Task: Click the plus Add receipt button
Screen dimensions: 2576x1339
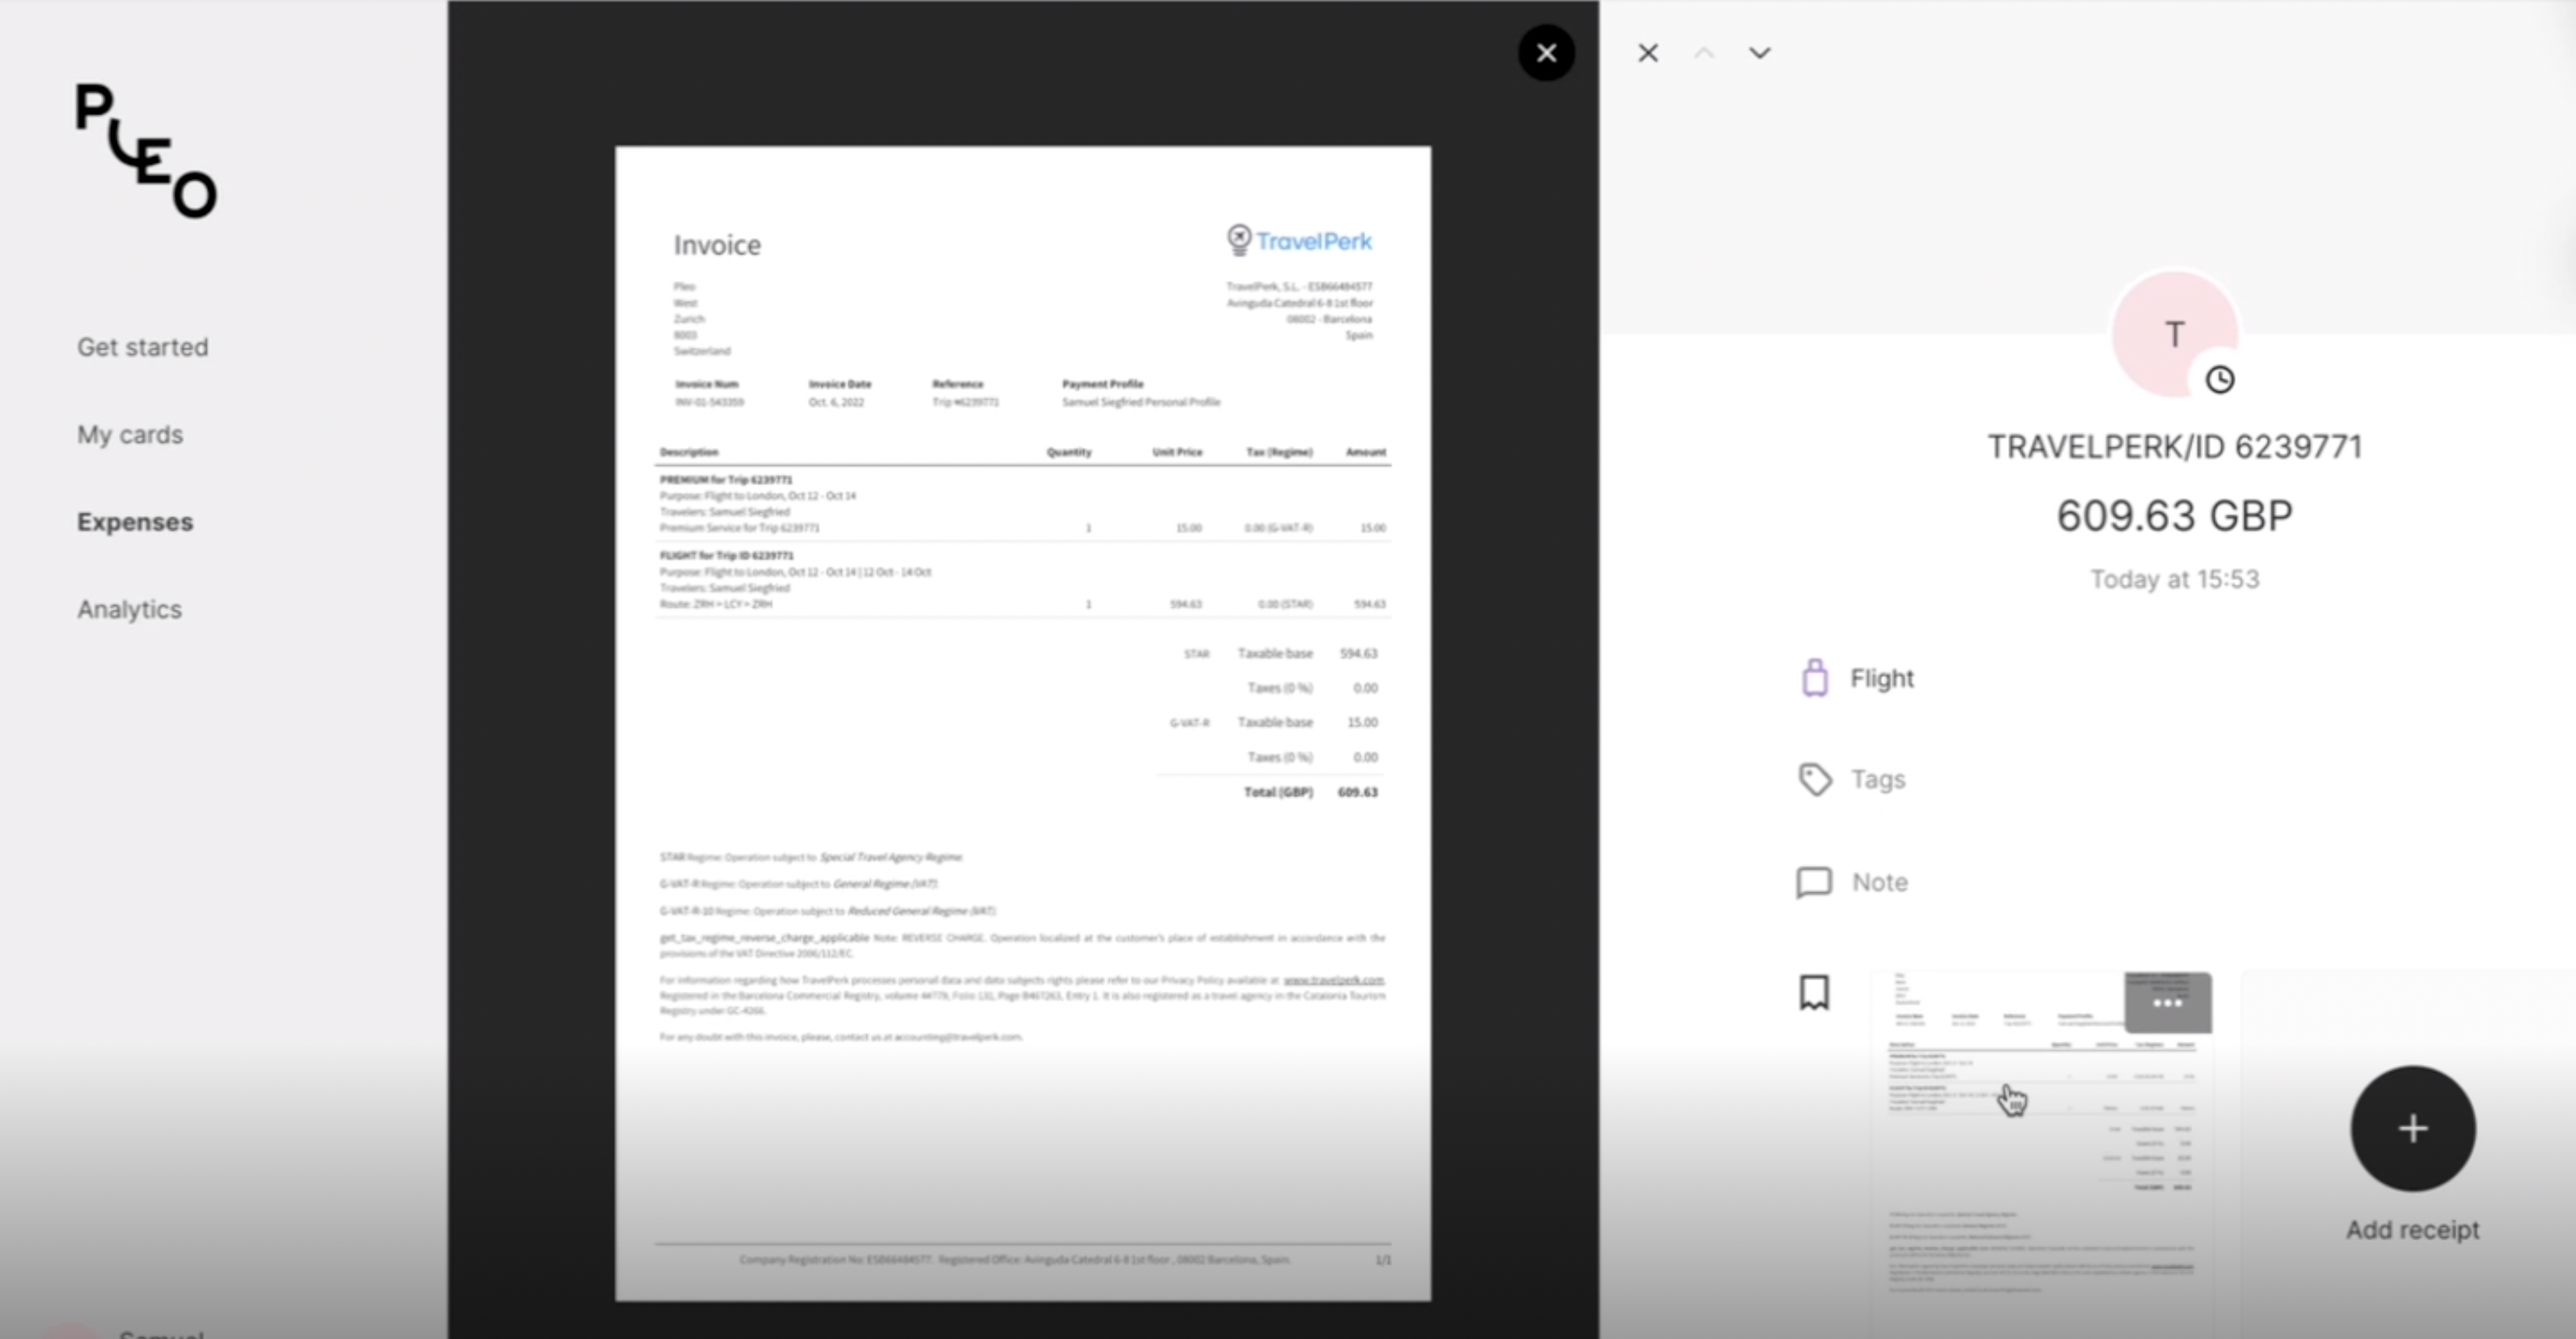Action: [2413, 1128]
